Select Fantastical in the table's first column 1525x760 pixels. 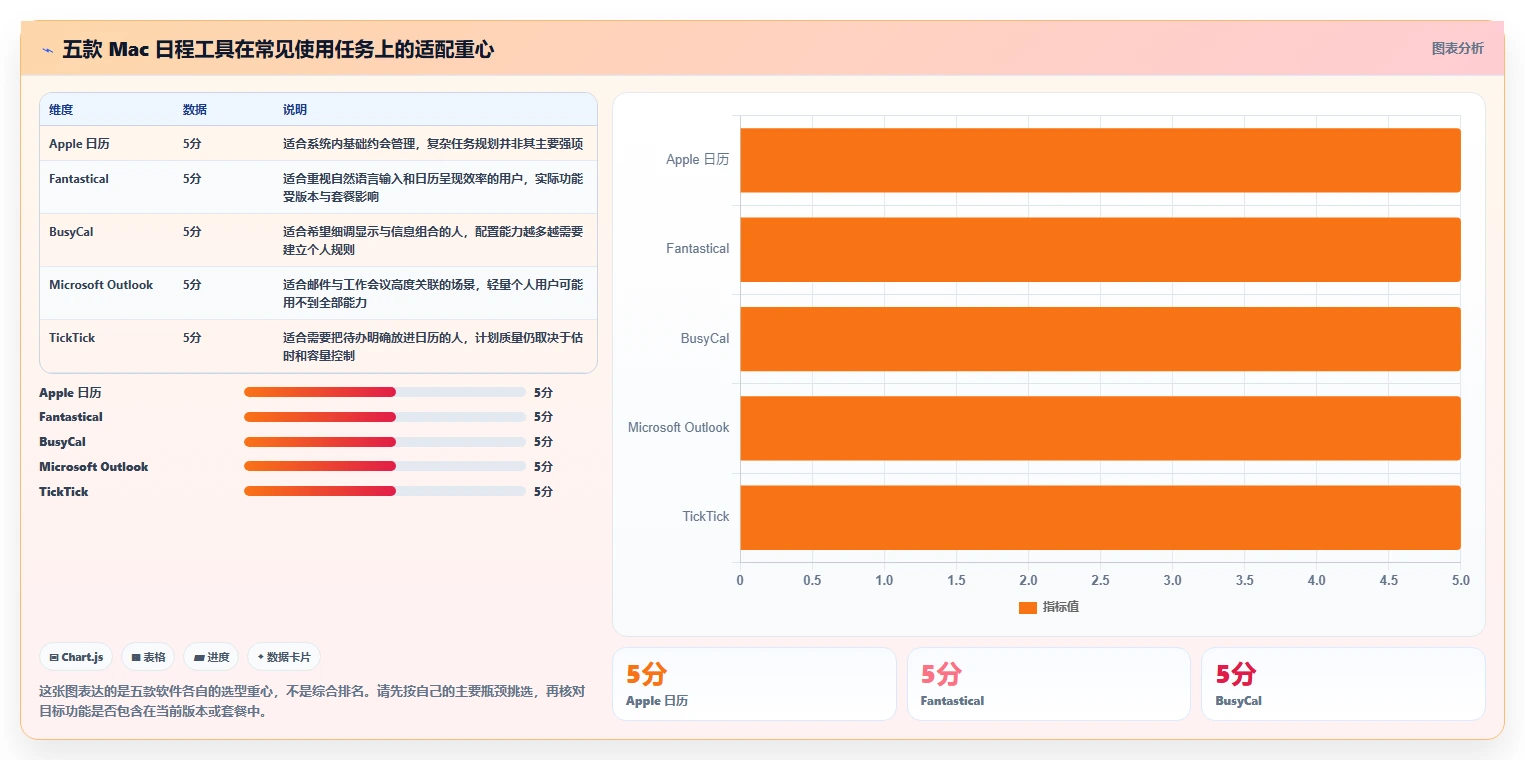[x=79, y=179]
